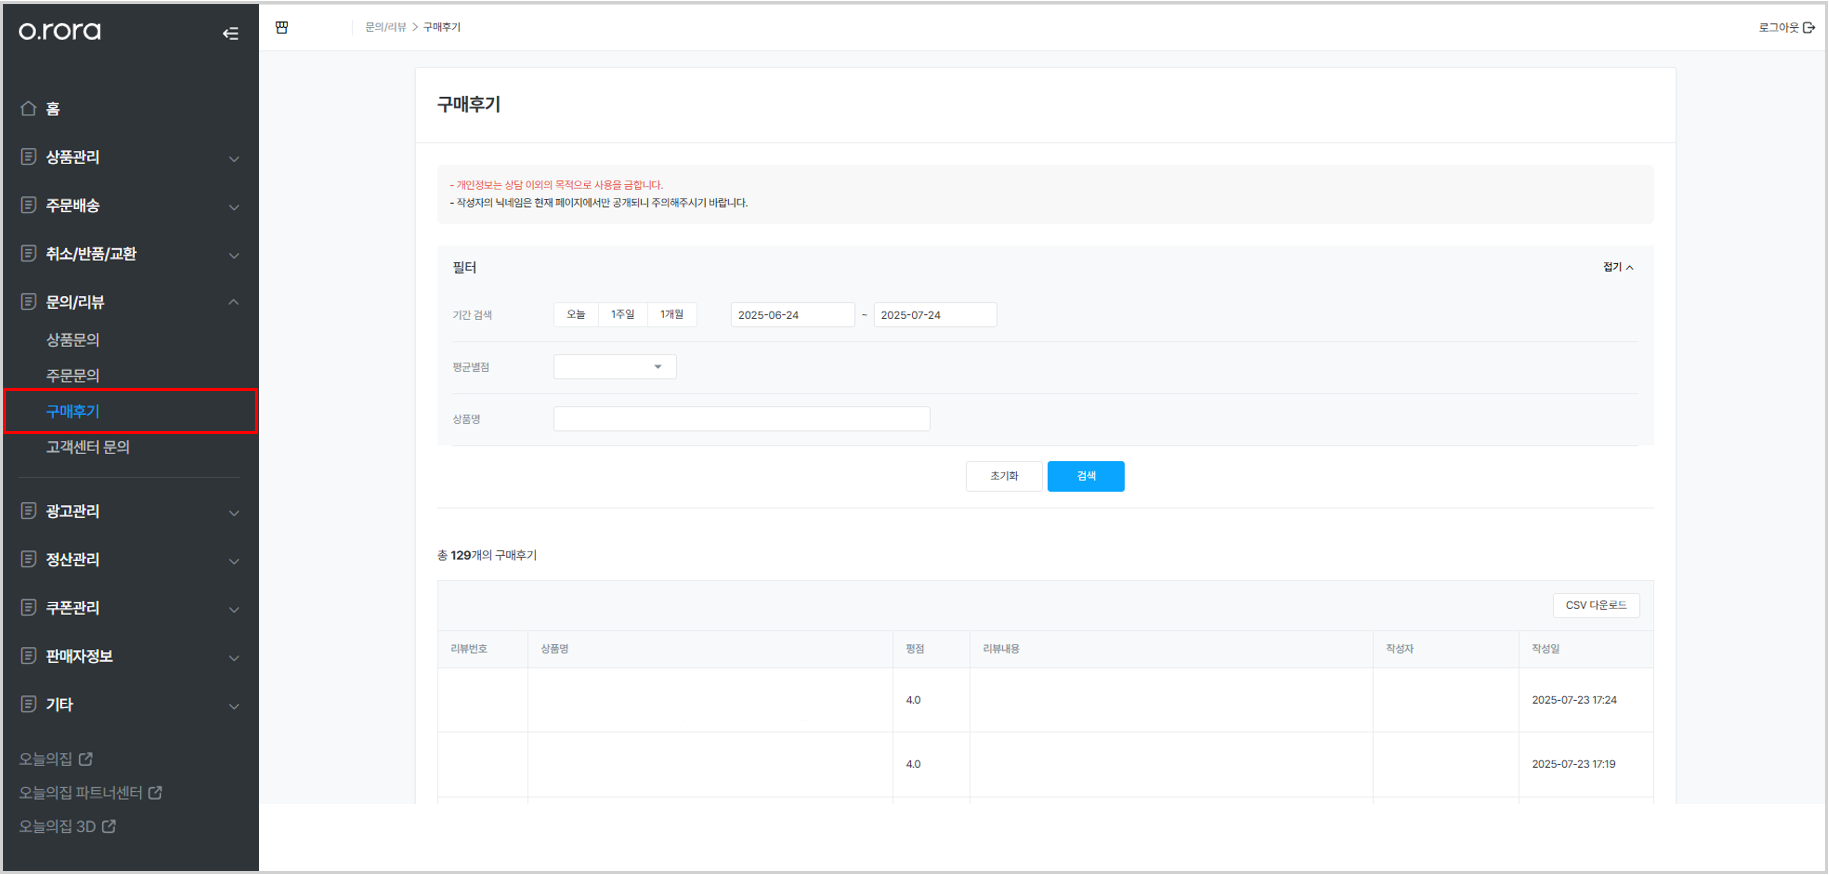Open 오늘의집 external link icon
The height and width of the screenshot is (875, 1829).
coord(86,759)
